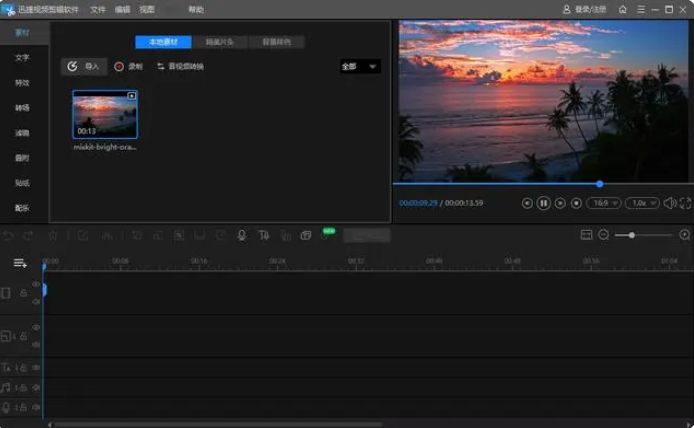Toggle text track eye visibility

(36, 367)
